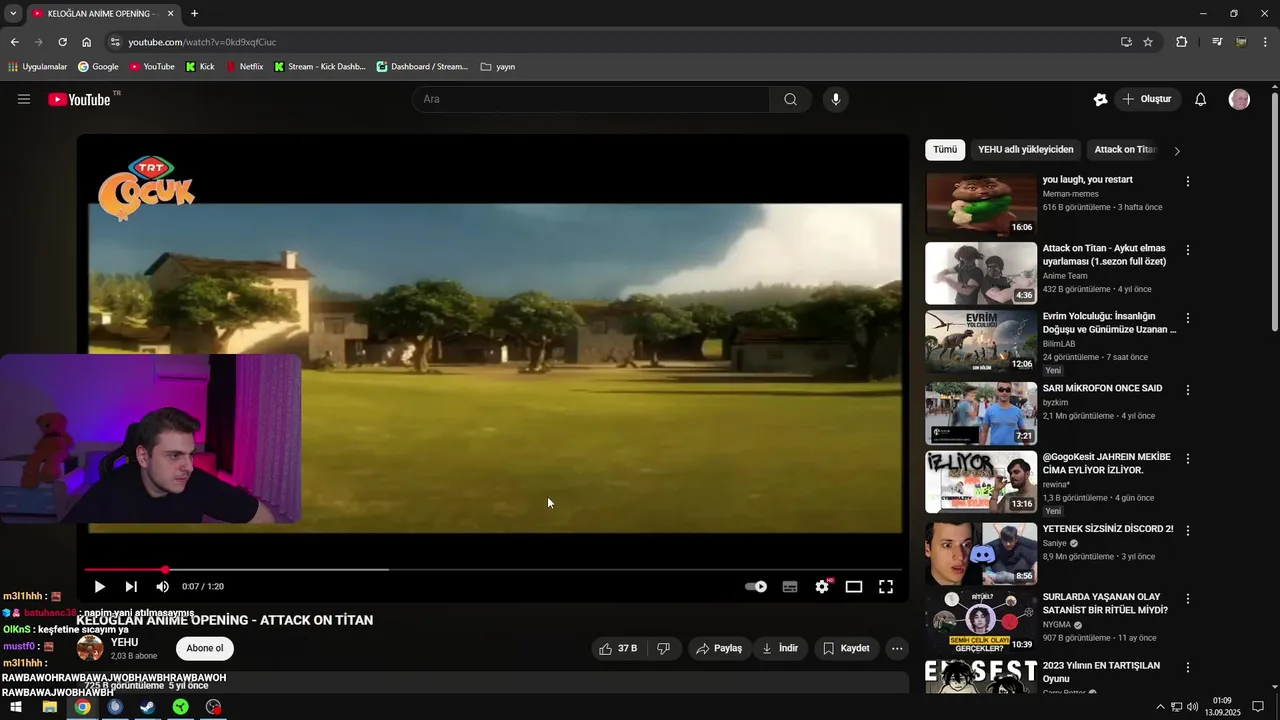Screen dimensions: 1280x720
Task: Switch to theater mode
Action: [854, 587]
